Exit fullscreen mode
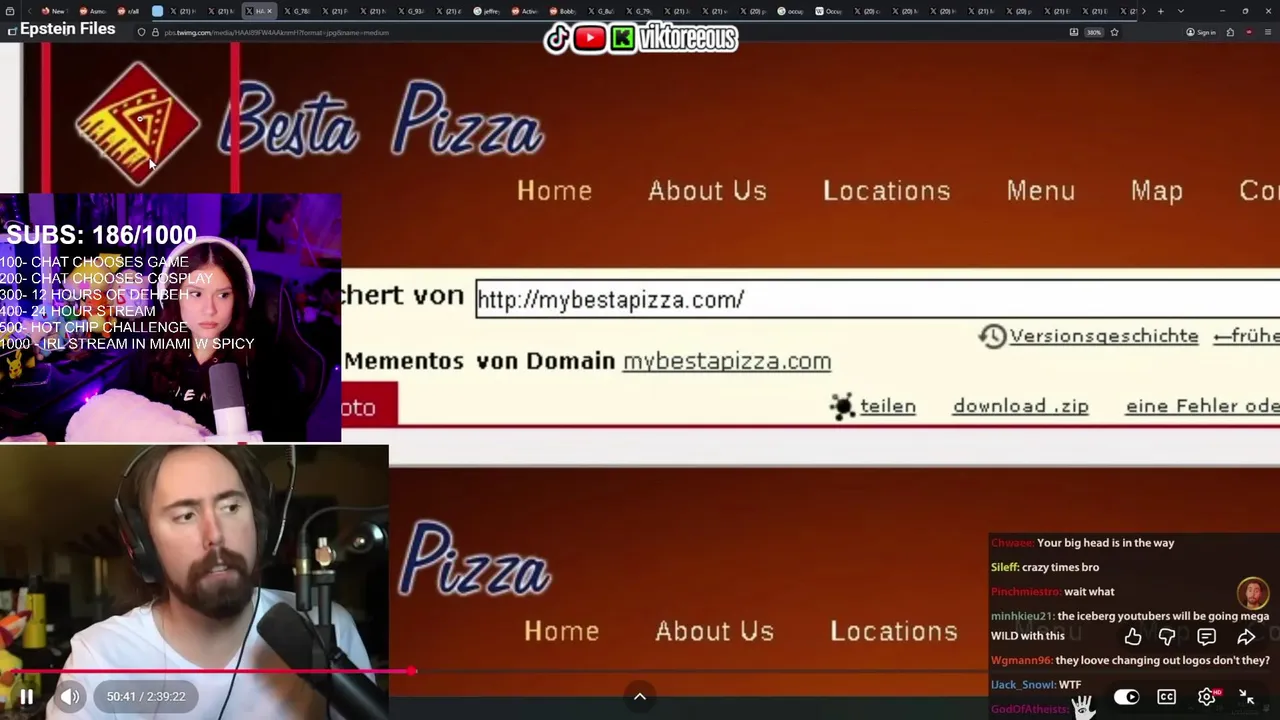Image resolution: width=1280 pixels, height=720 pixels. (x=1247, y=697)
